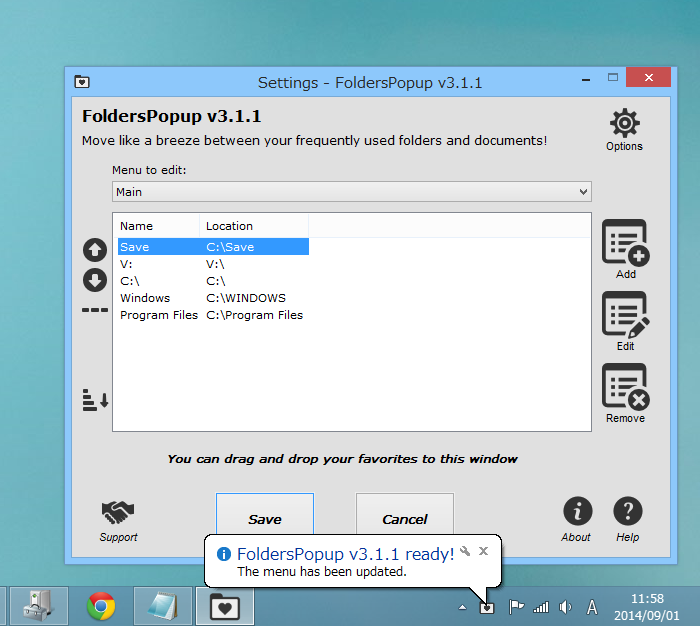Click the C:\WINDOWS location cell
The image size is (700, 626).
[x=246, y=298]
